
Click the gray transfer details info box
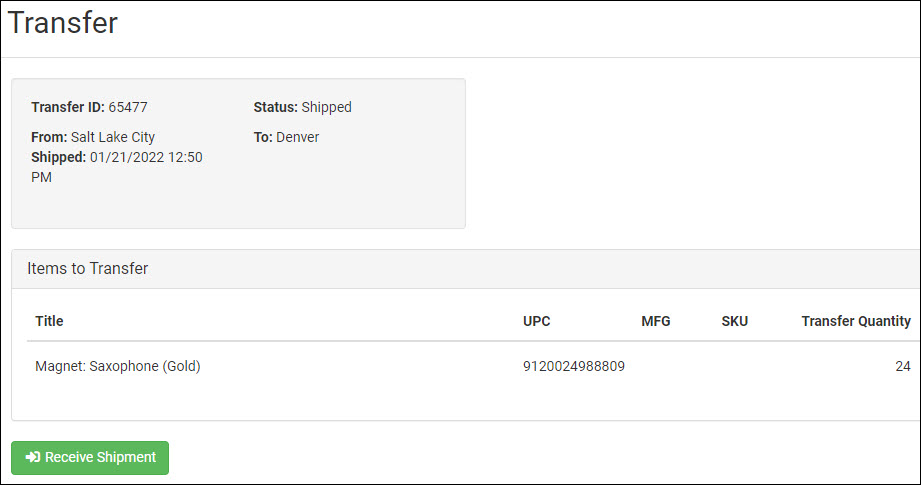238,153
